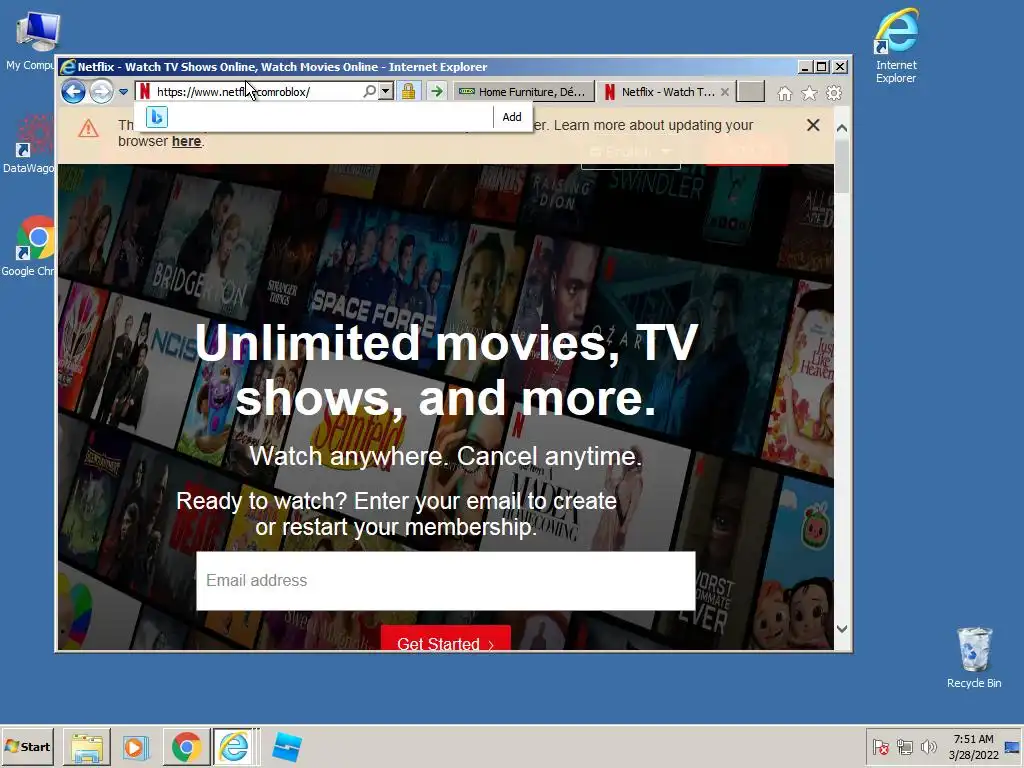Viewport: 1024px width, 768px height.
Task: Click the Netflix favicon in address bar
Action: point(145,91)
